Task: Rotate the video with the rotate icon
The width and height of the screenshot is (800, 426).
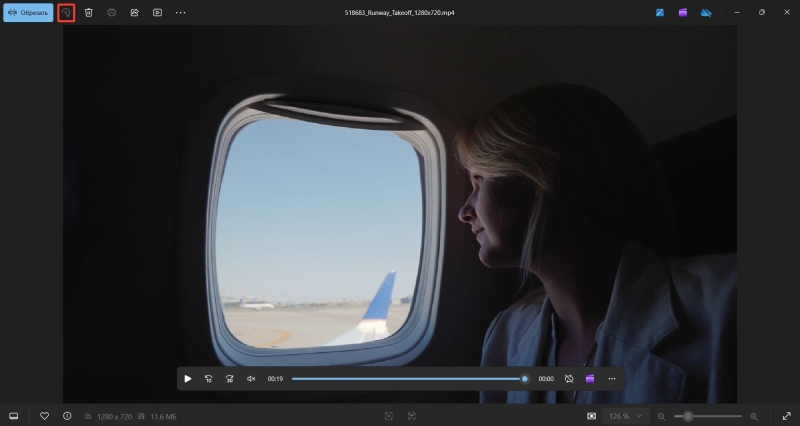Action: pos(66,13)
